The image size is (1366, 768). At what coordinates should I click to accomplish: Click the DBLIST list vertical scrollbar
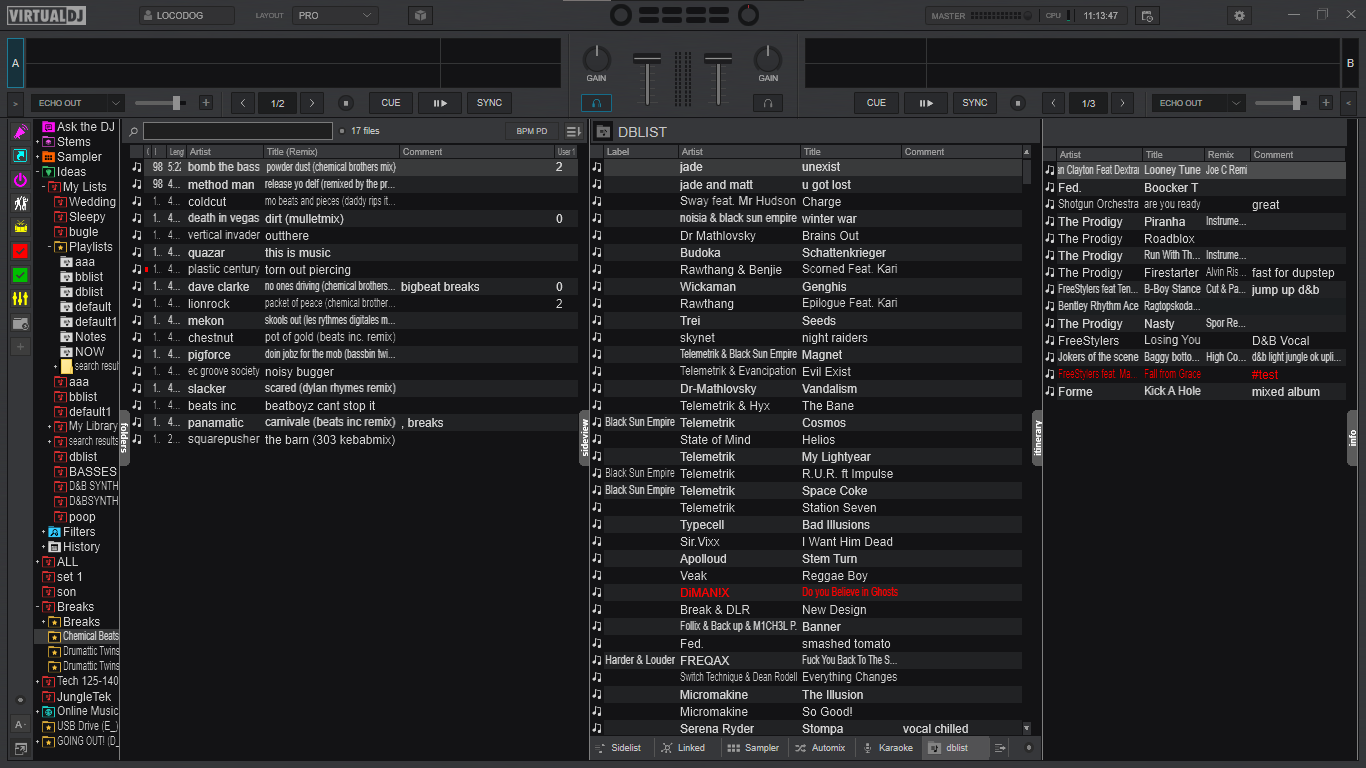(1027, 440)
